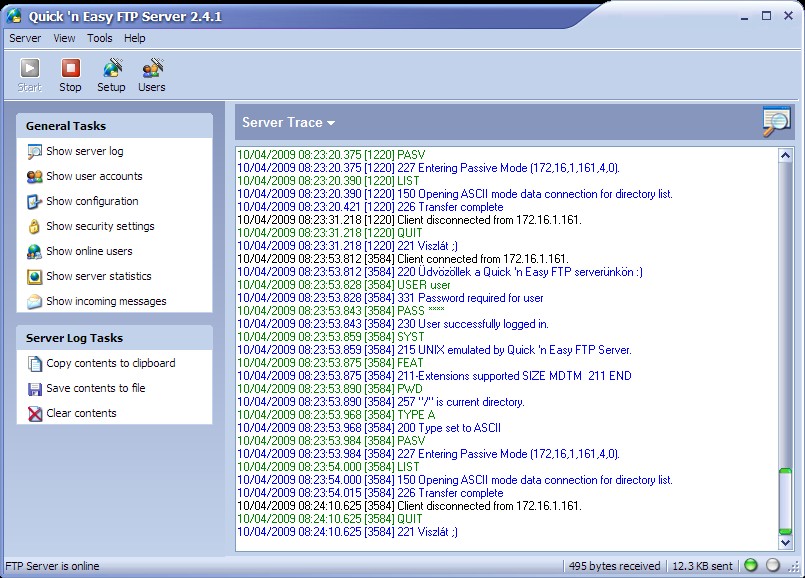This screenshot has width=805, height=578.
Task: Maximize the FTP Server window
Action: (766, 16)
